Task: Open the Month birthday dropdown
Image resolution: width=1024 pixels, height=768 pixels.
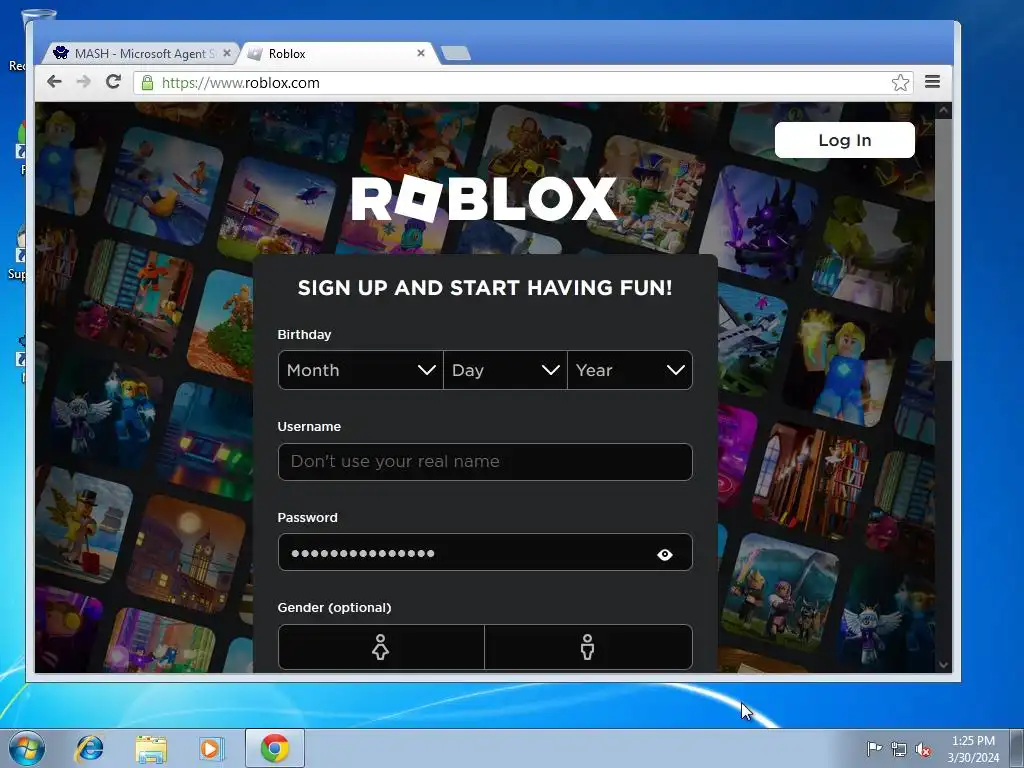Action: coord(360,370)
